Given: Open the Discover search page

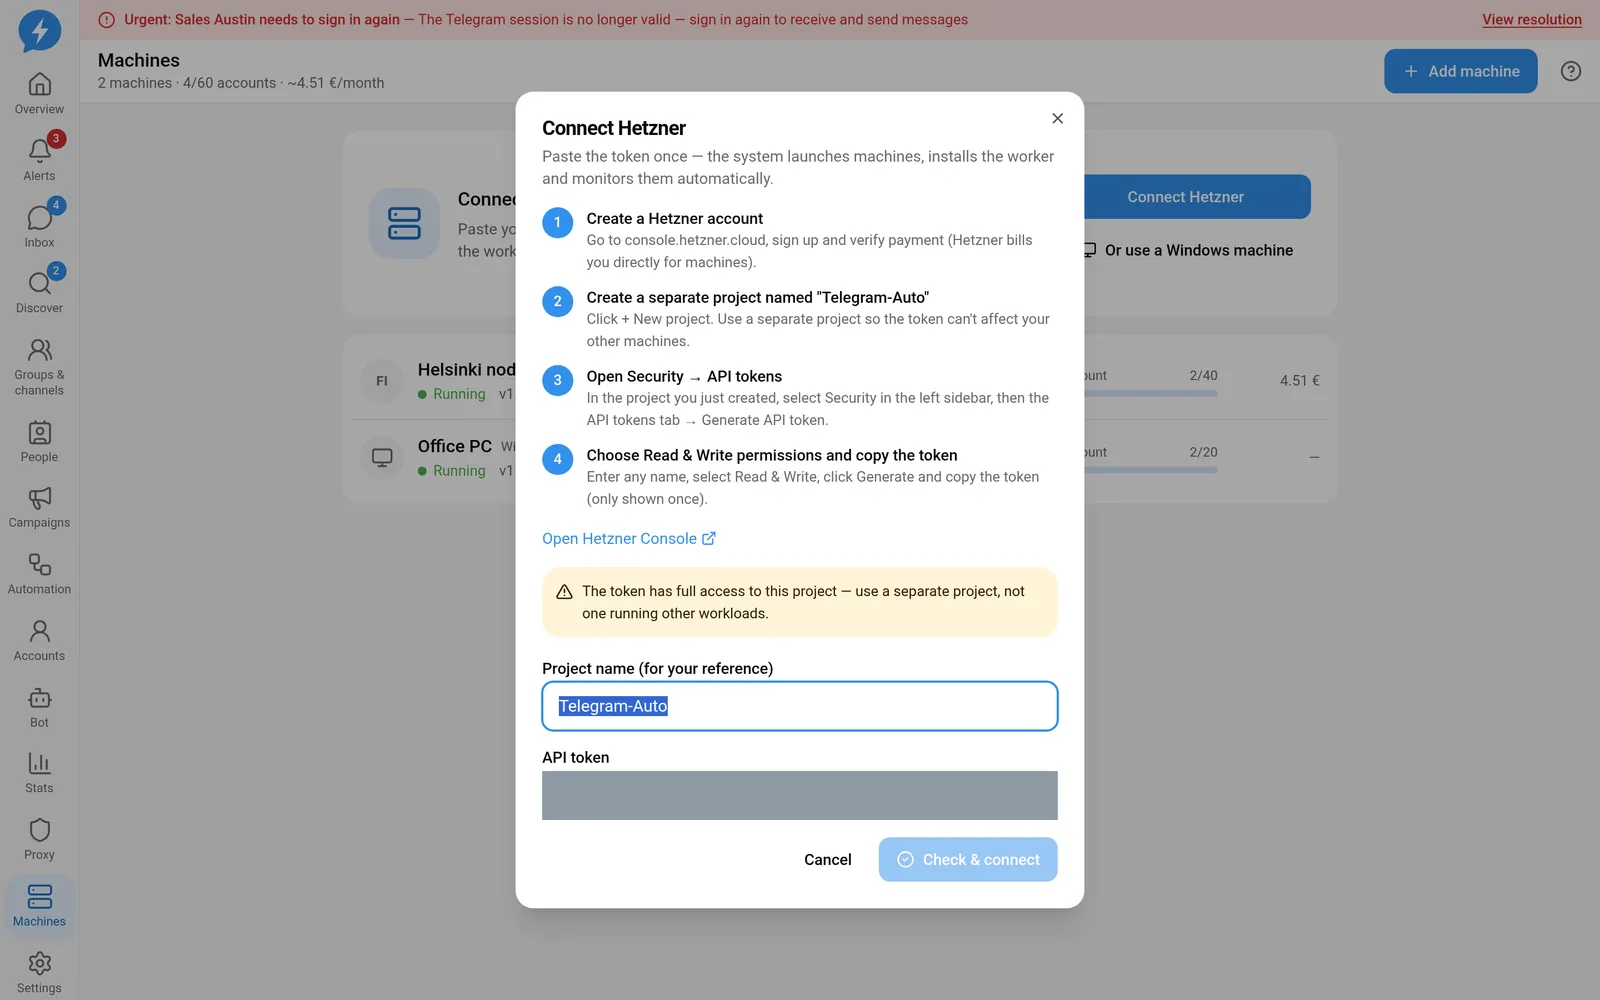Looking at the screenshot, I should (39, 293).
